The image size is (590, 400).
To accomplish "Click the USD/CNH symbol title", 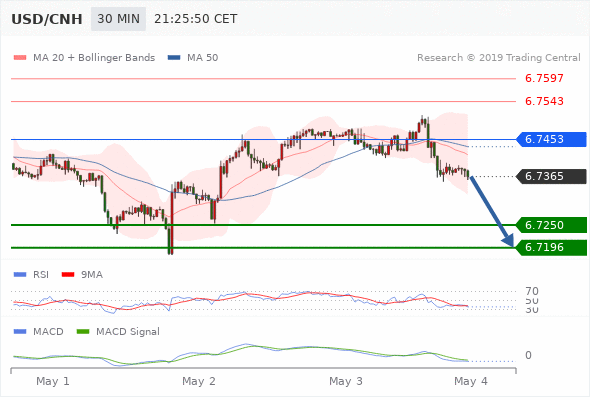I will [x=47, y=19].
